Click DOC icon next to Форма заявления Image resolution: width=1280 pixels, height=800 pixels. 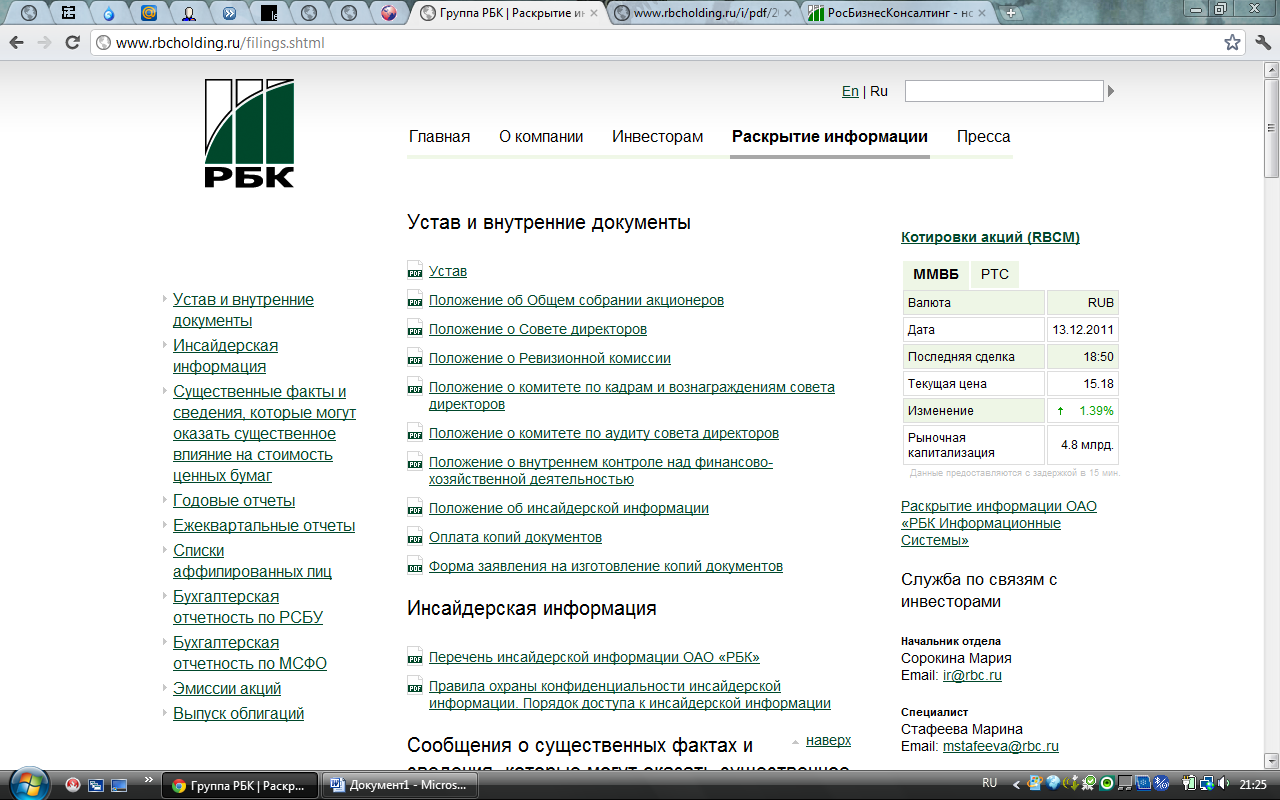[415, 566]
